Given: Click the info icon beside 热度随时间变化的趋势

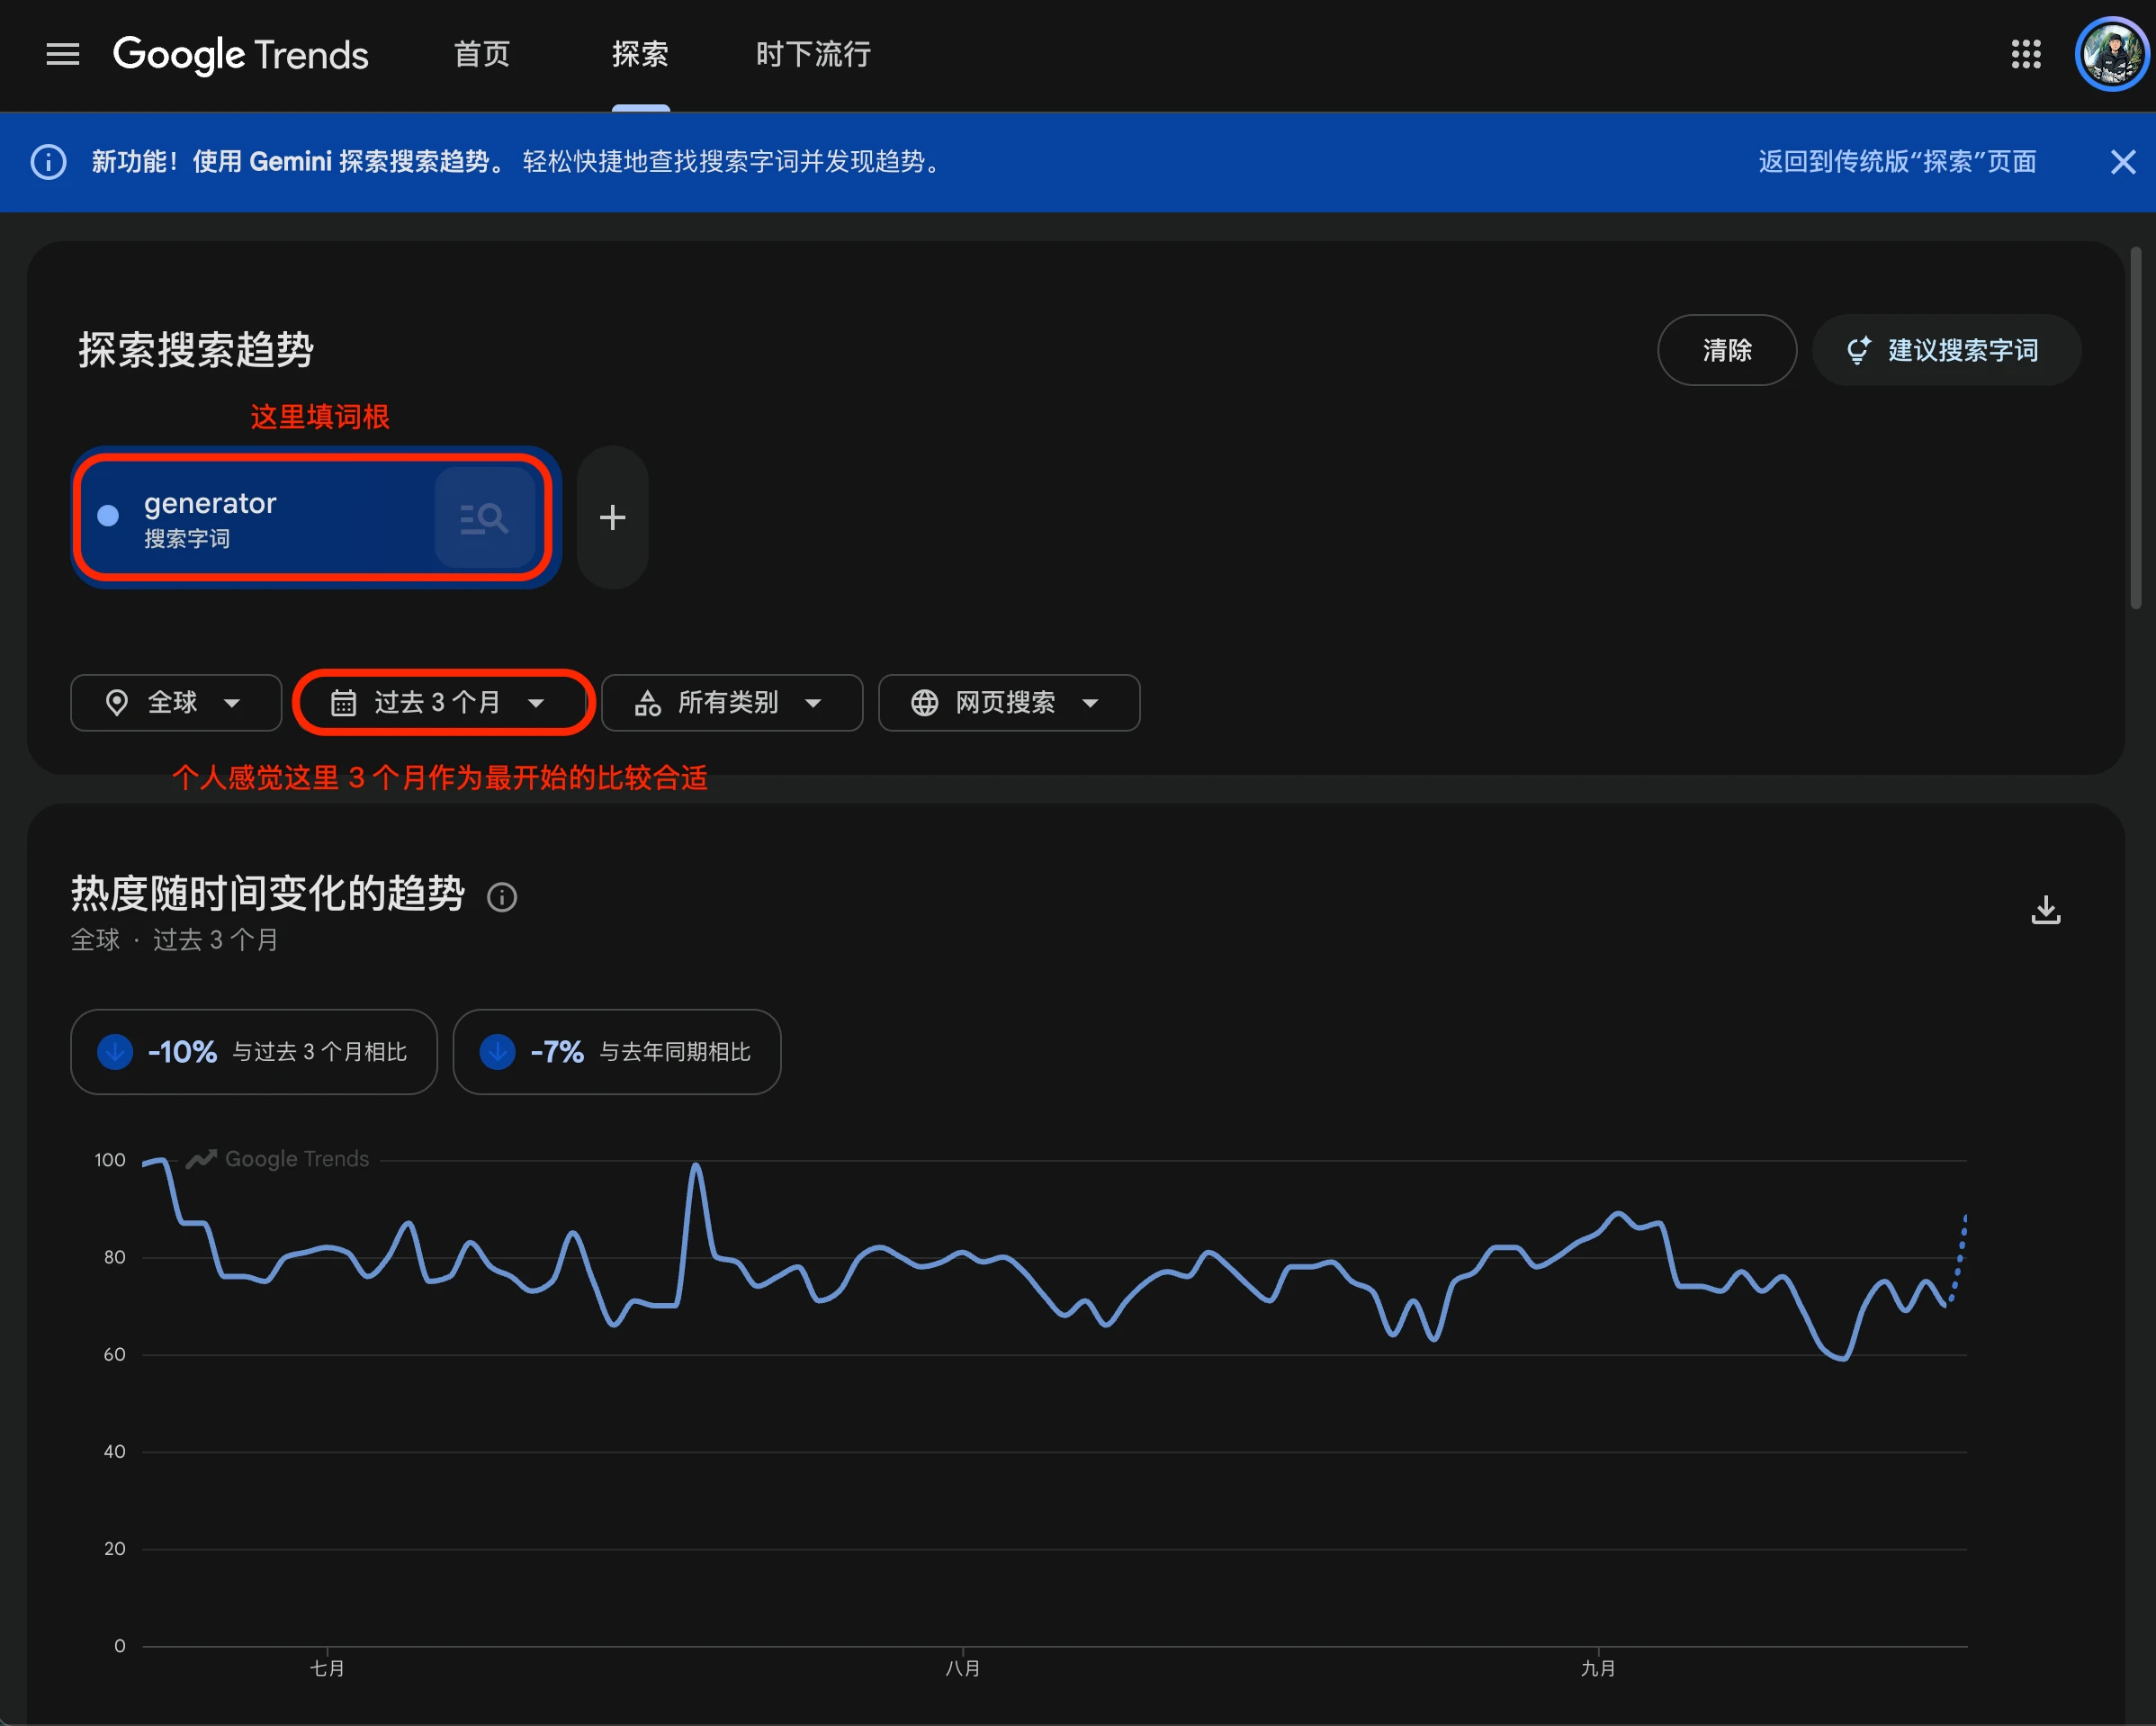Looking at the screenshot, I should click(502, 897).
